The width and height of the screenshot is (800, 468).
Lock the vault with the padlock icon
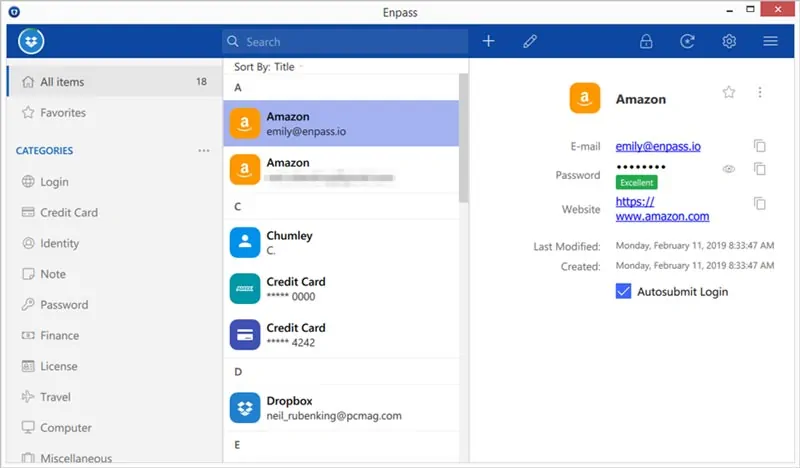646,41
